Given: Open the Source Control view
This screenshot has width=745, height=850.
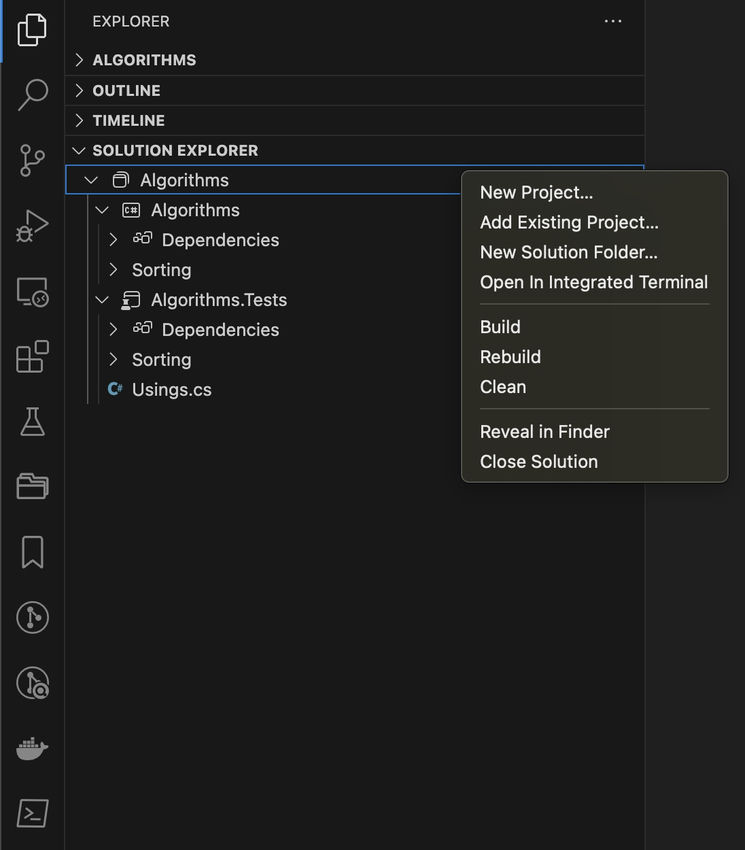Looking at the screenshot, I should pyautogui.click(x=32, y=160).
